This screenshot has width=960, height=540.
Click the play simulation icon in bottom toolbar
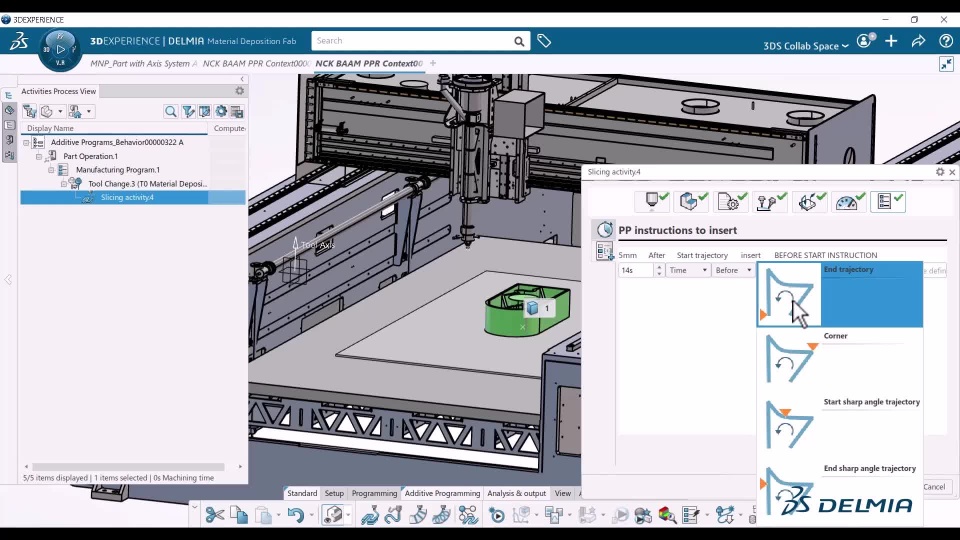coord(497,515)
